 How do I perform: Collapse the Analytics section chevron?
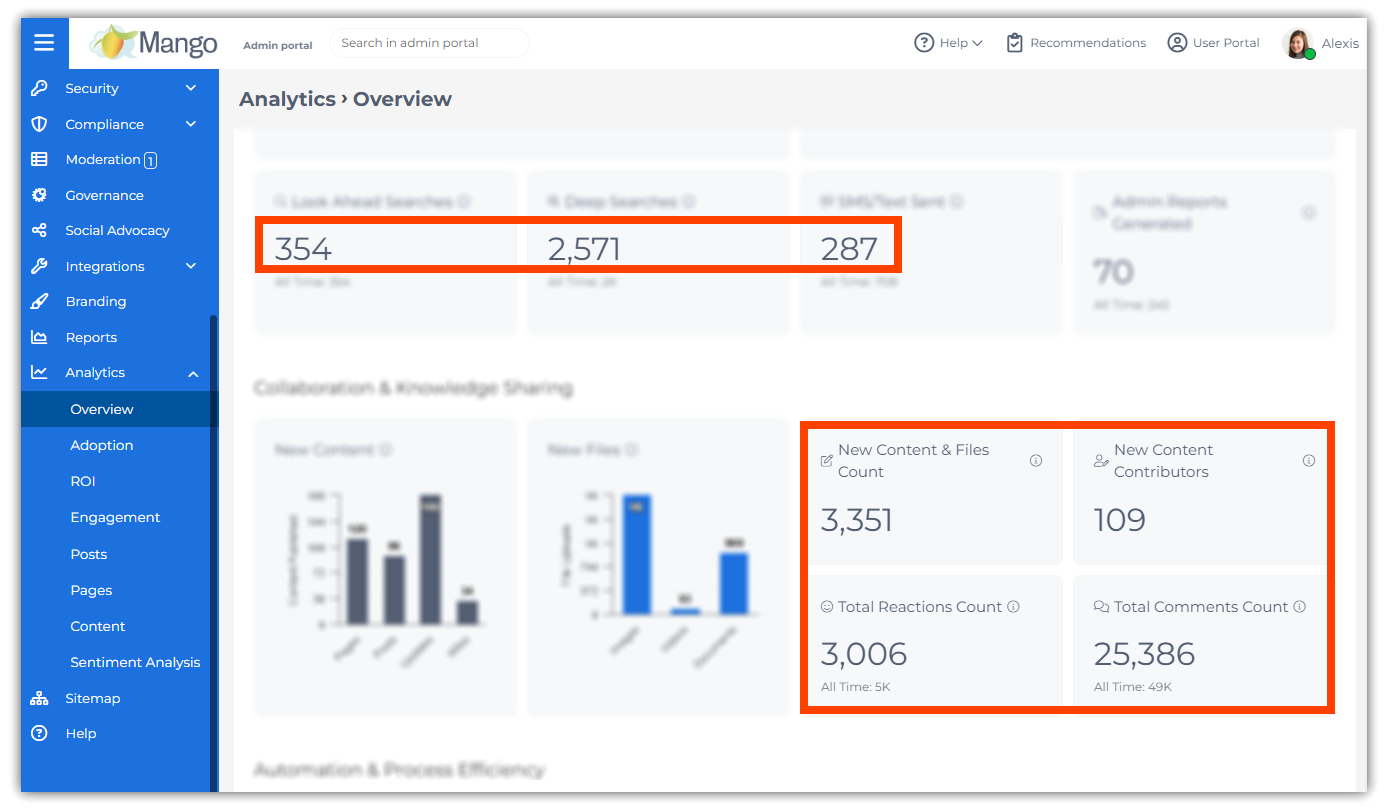pyautogui.click(x=192, y=373)
